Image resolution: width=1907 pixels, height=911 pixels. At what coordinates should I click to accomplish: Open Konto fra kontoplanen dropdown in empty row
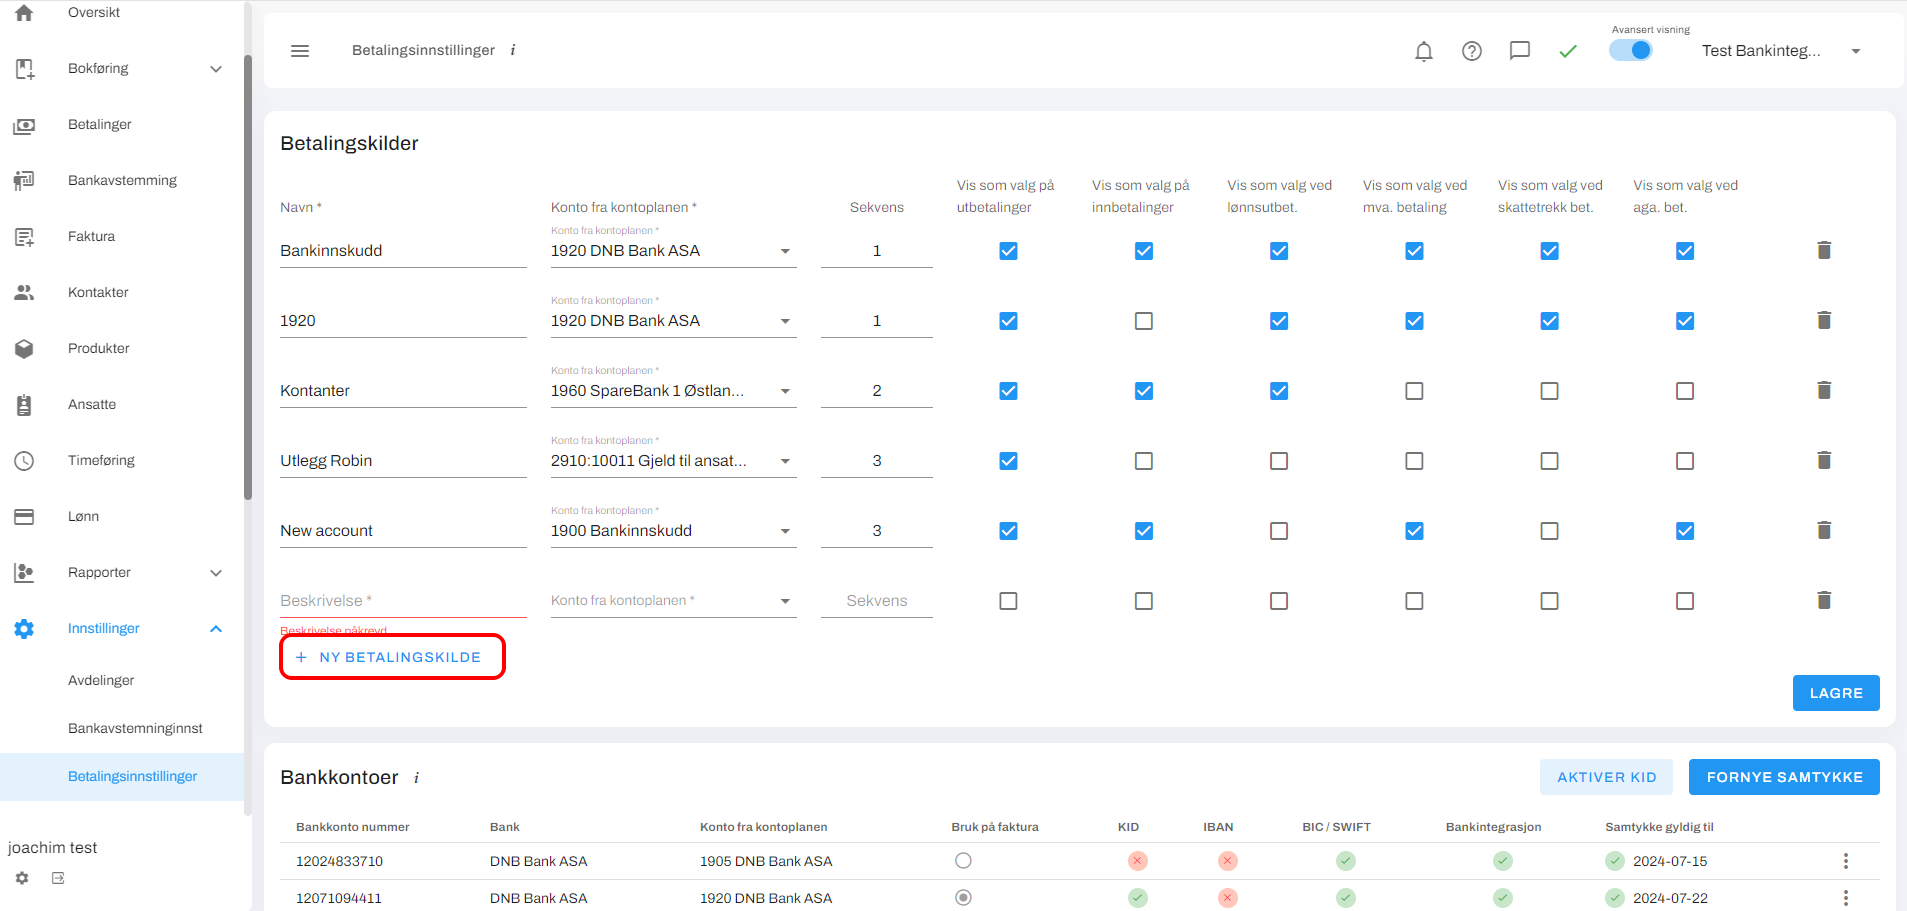[674, 601]
